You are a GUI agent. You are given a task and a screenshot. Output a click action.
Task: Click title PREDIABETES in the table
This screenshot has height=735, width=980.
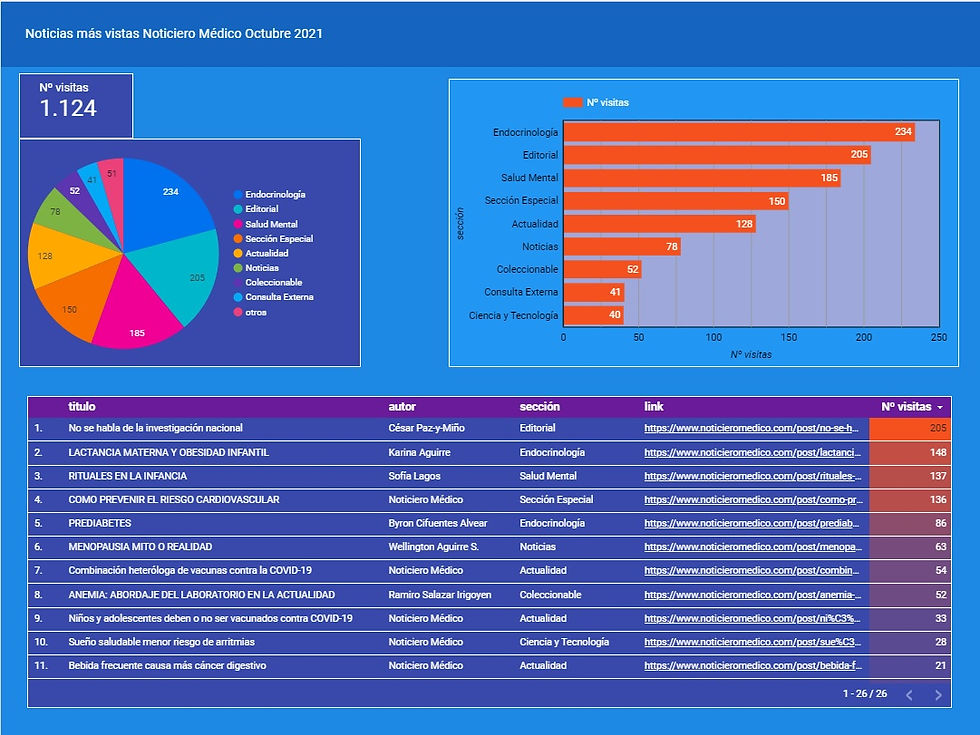pos(100,524)
